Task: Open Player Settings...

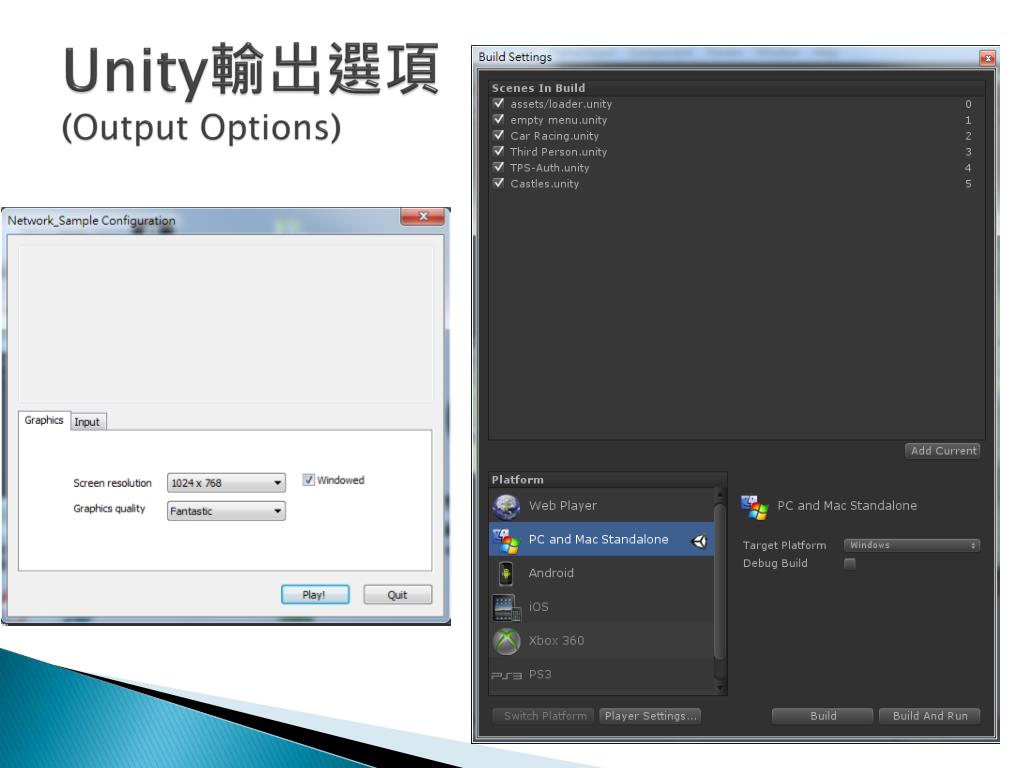Action: coord(650,716)
